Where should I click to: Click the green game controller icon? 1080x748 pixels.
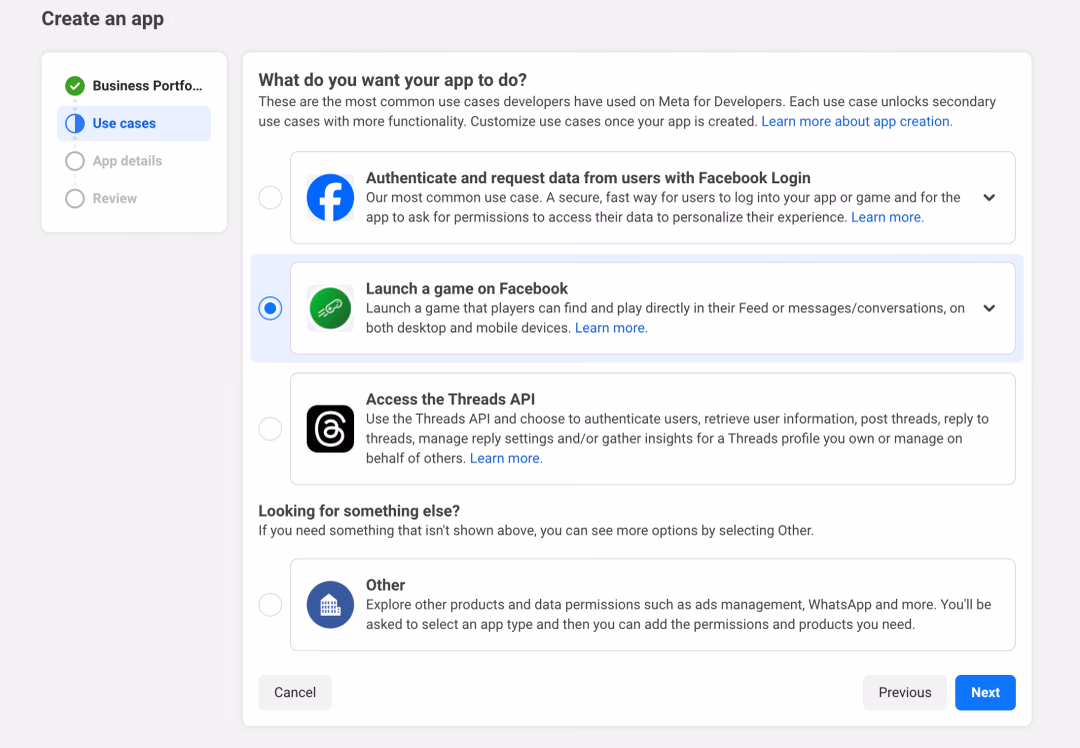coord(330,308)
